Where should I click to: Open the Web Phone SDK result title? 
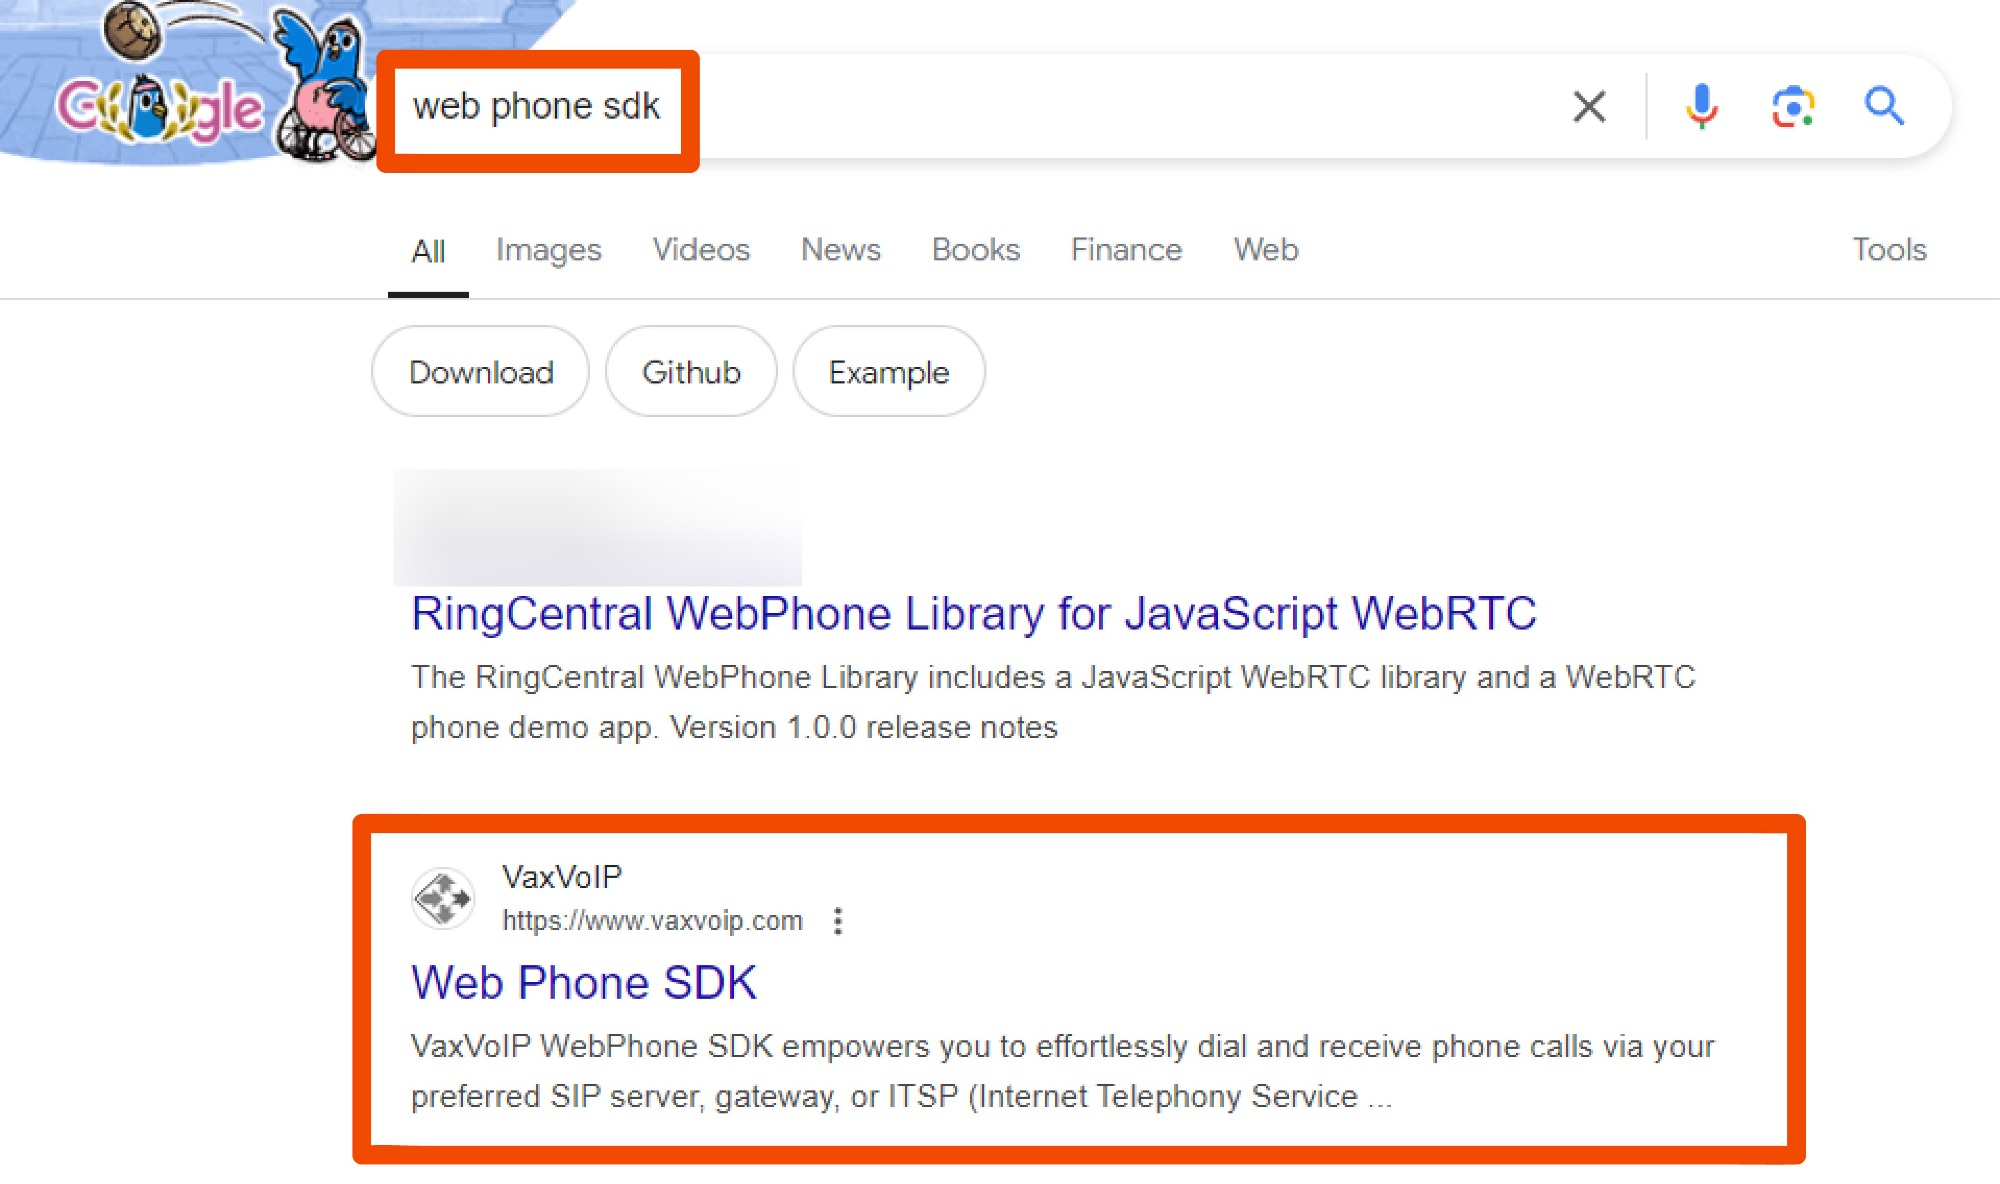[x=584, y=983]
